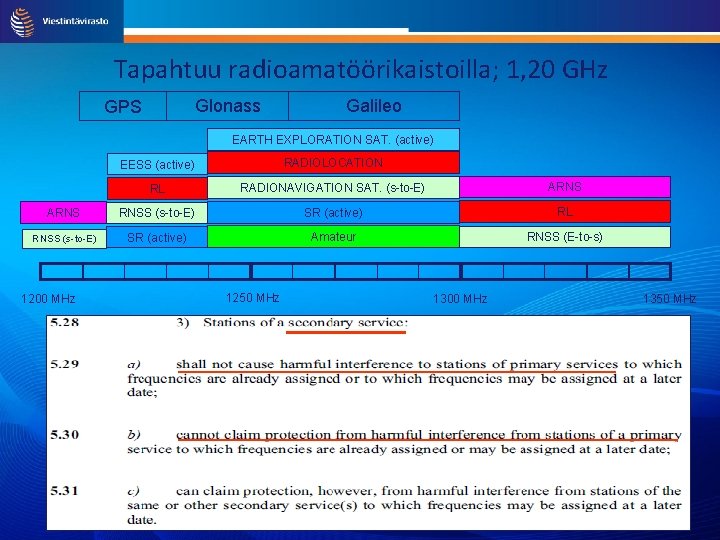This screenshot has width=720, height=540.
Task: Click the Viestintävirasto globe logo
Action: pos(22,22)
